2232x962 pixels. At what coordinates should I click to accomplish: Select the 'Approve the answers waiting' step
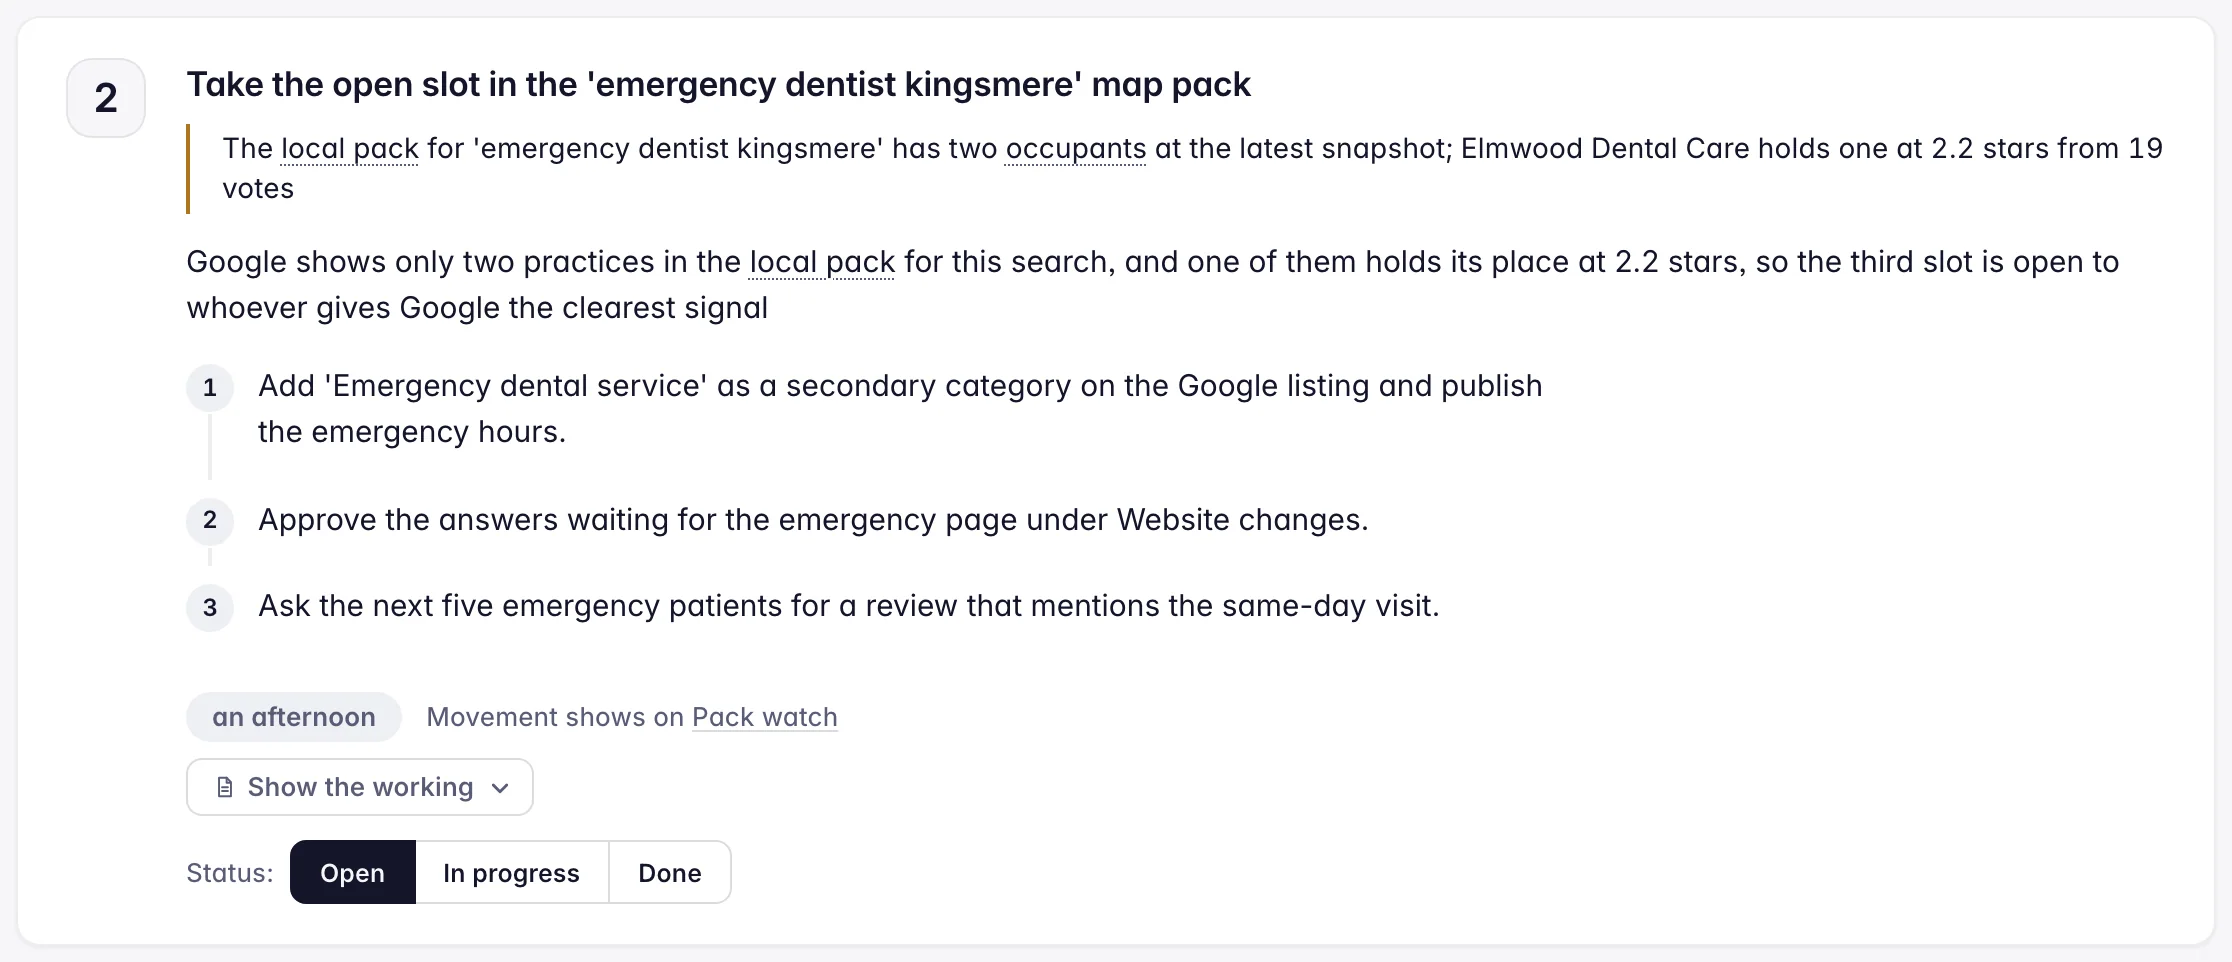(x=813, y=520)
